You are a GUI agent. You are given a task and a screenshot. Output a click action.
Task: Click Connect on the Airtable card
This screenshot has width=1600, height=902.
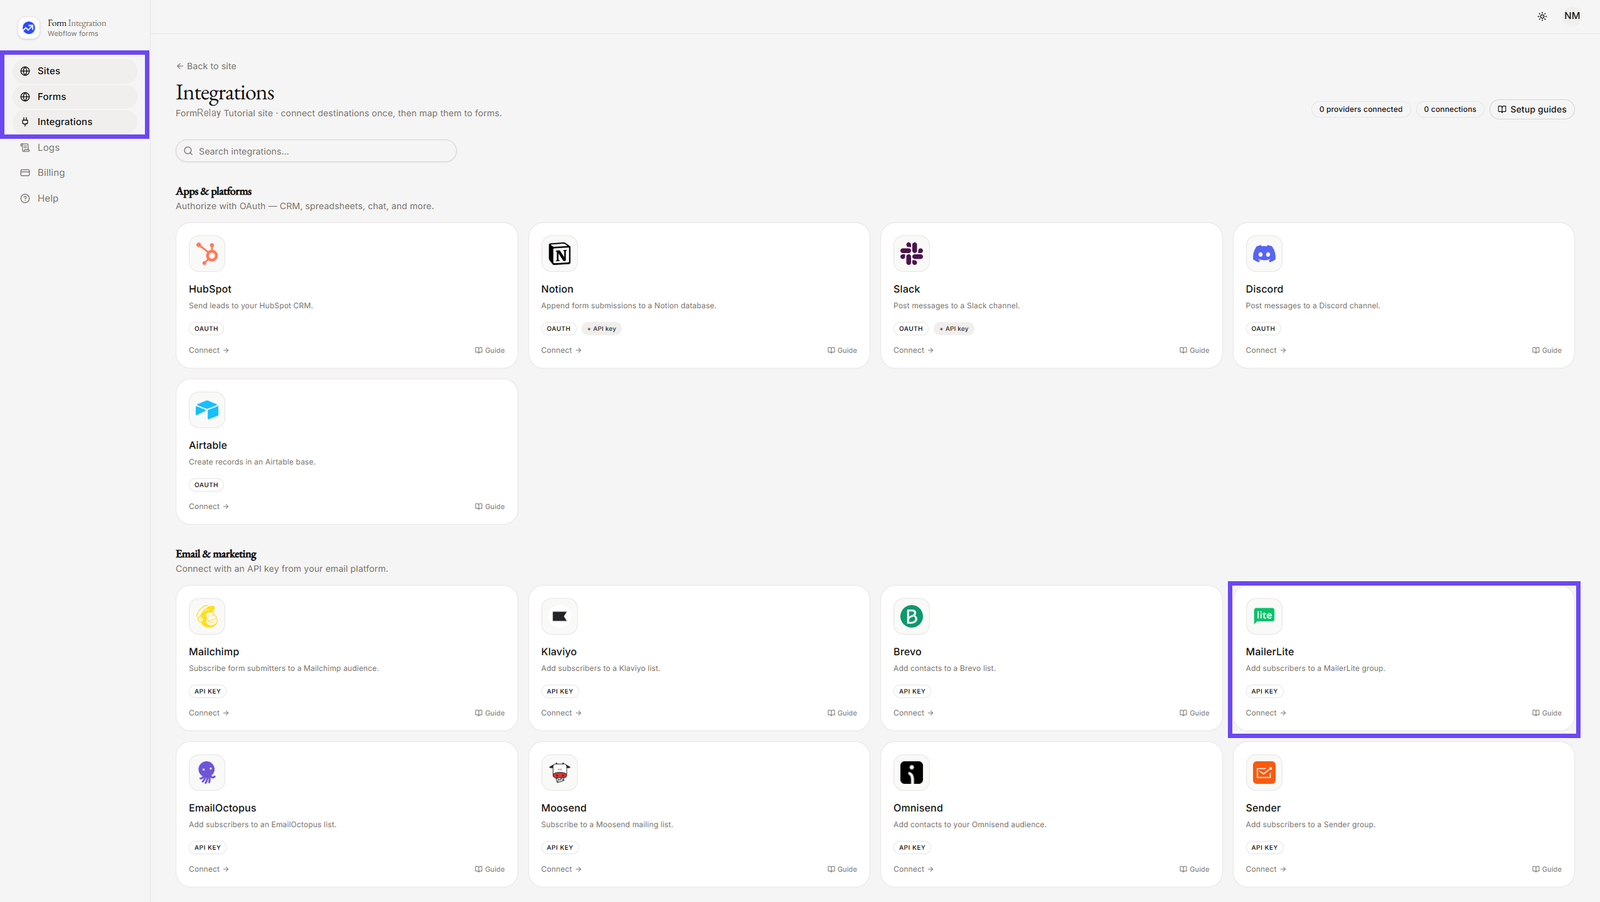pos(209,507)
